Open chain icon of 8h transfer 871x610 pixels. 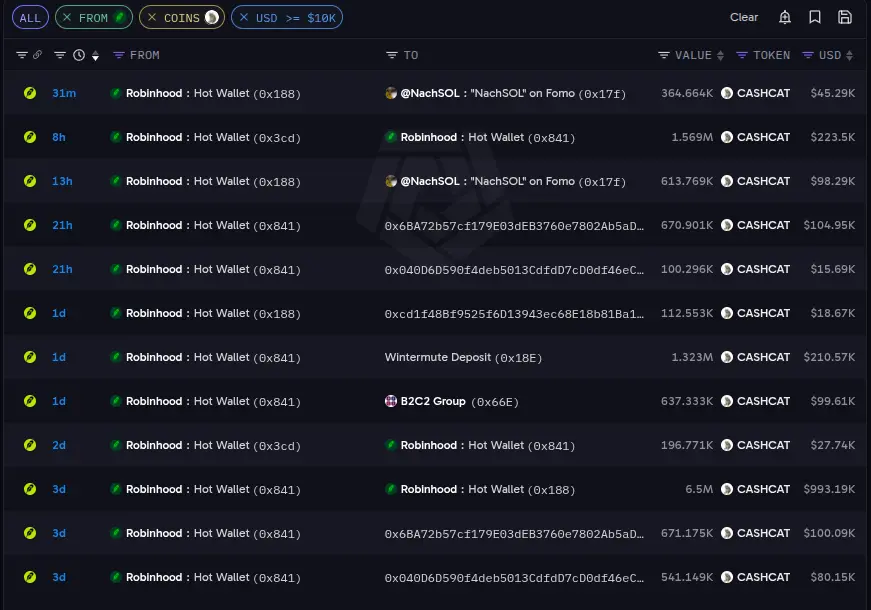(30, 137)
